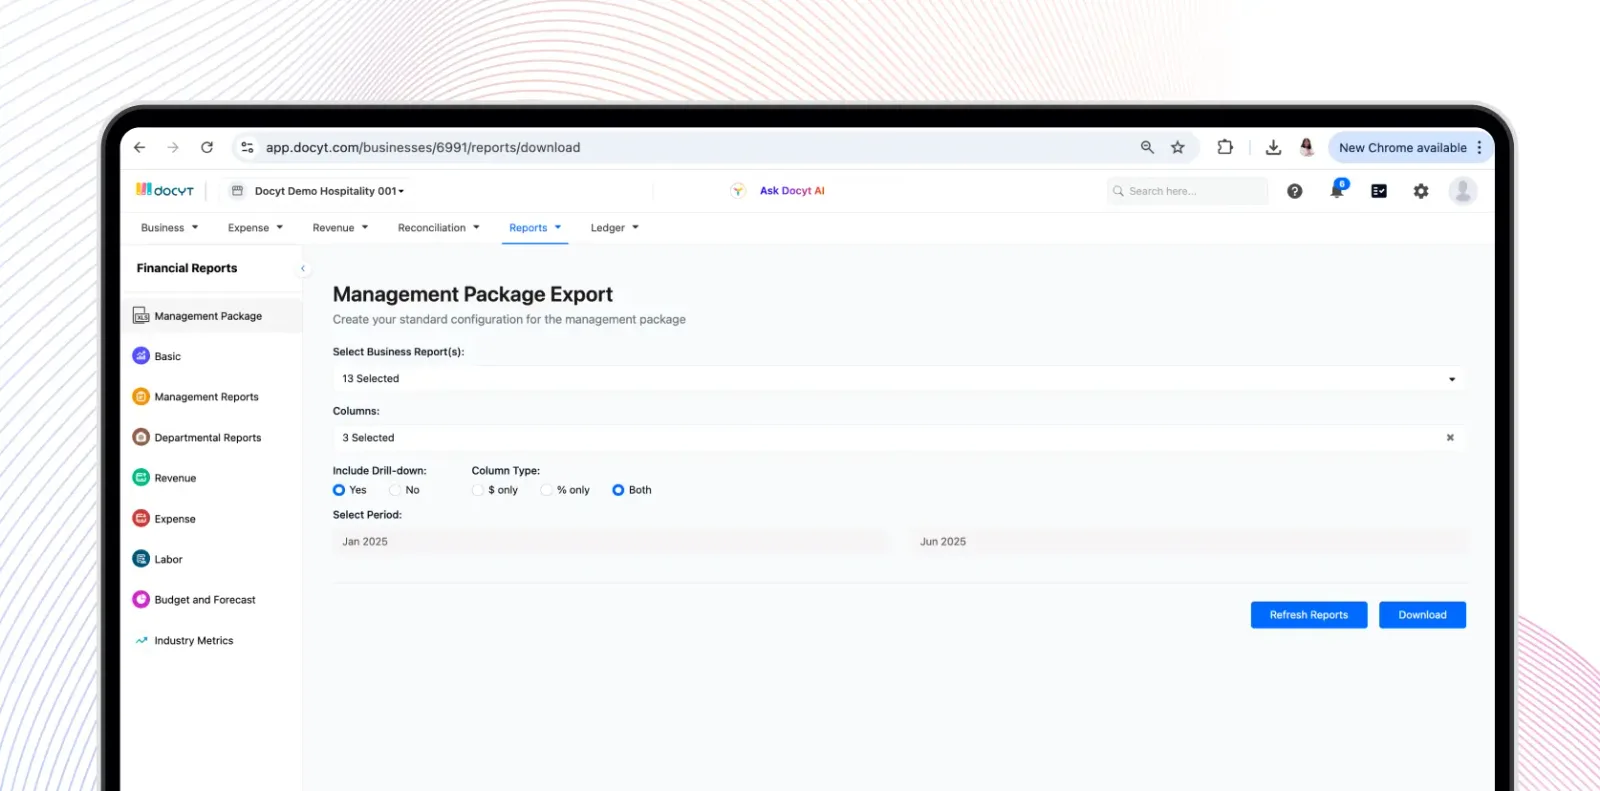Clear the Columns selection with X

click(1450, 438)
